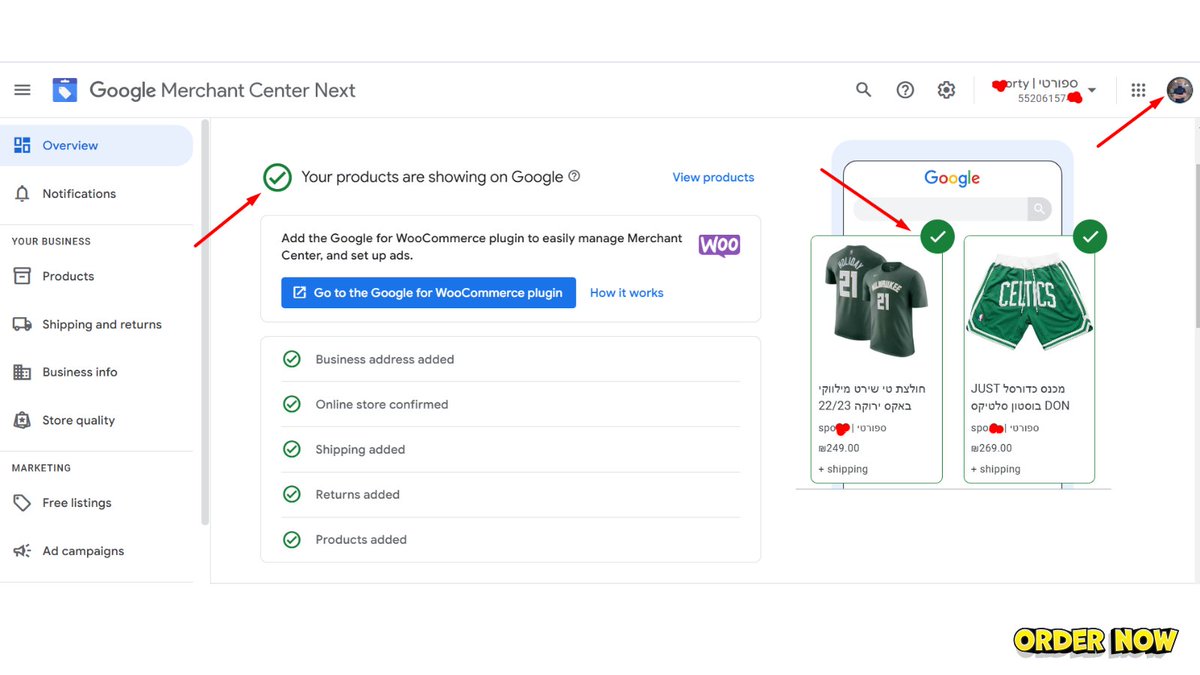Click the Celtics shorts product thumbnail
Image resolution: width=1200 pixels, height=675 pixels.
click(x=1029, y=297)
